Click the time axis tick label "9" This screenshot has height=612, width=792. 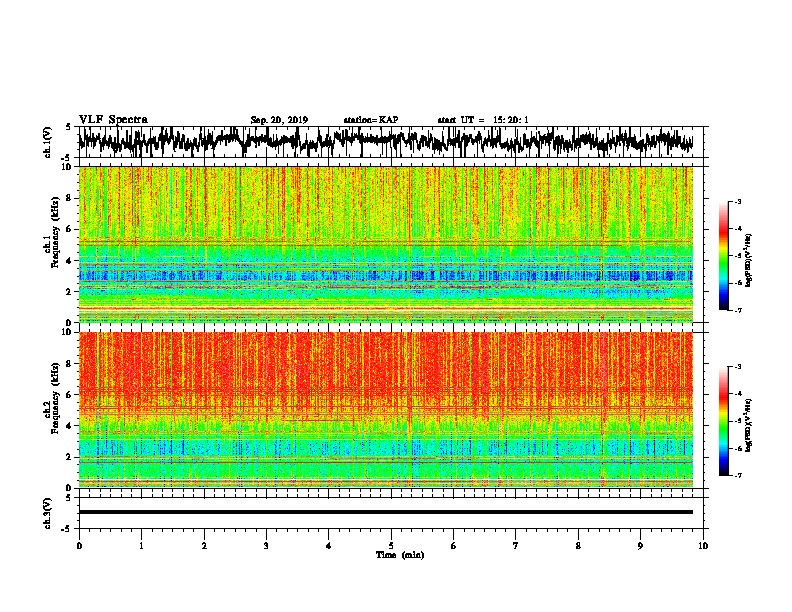pos(640,546)
